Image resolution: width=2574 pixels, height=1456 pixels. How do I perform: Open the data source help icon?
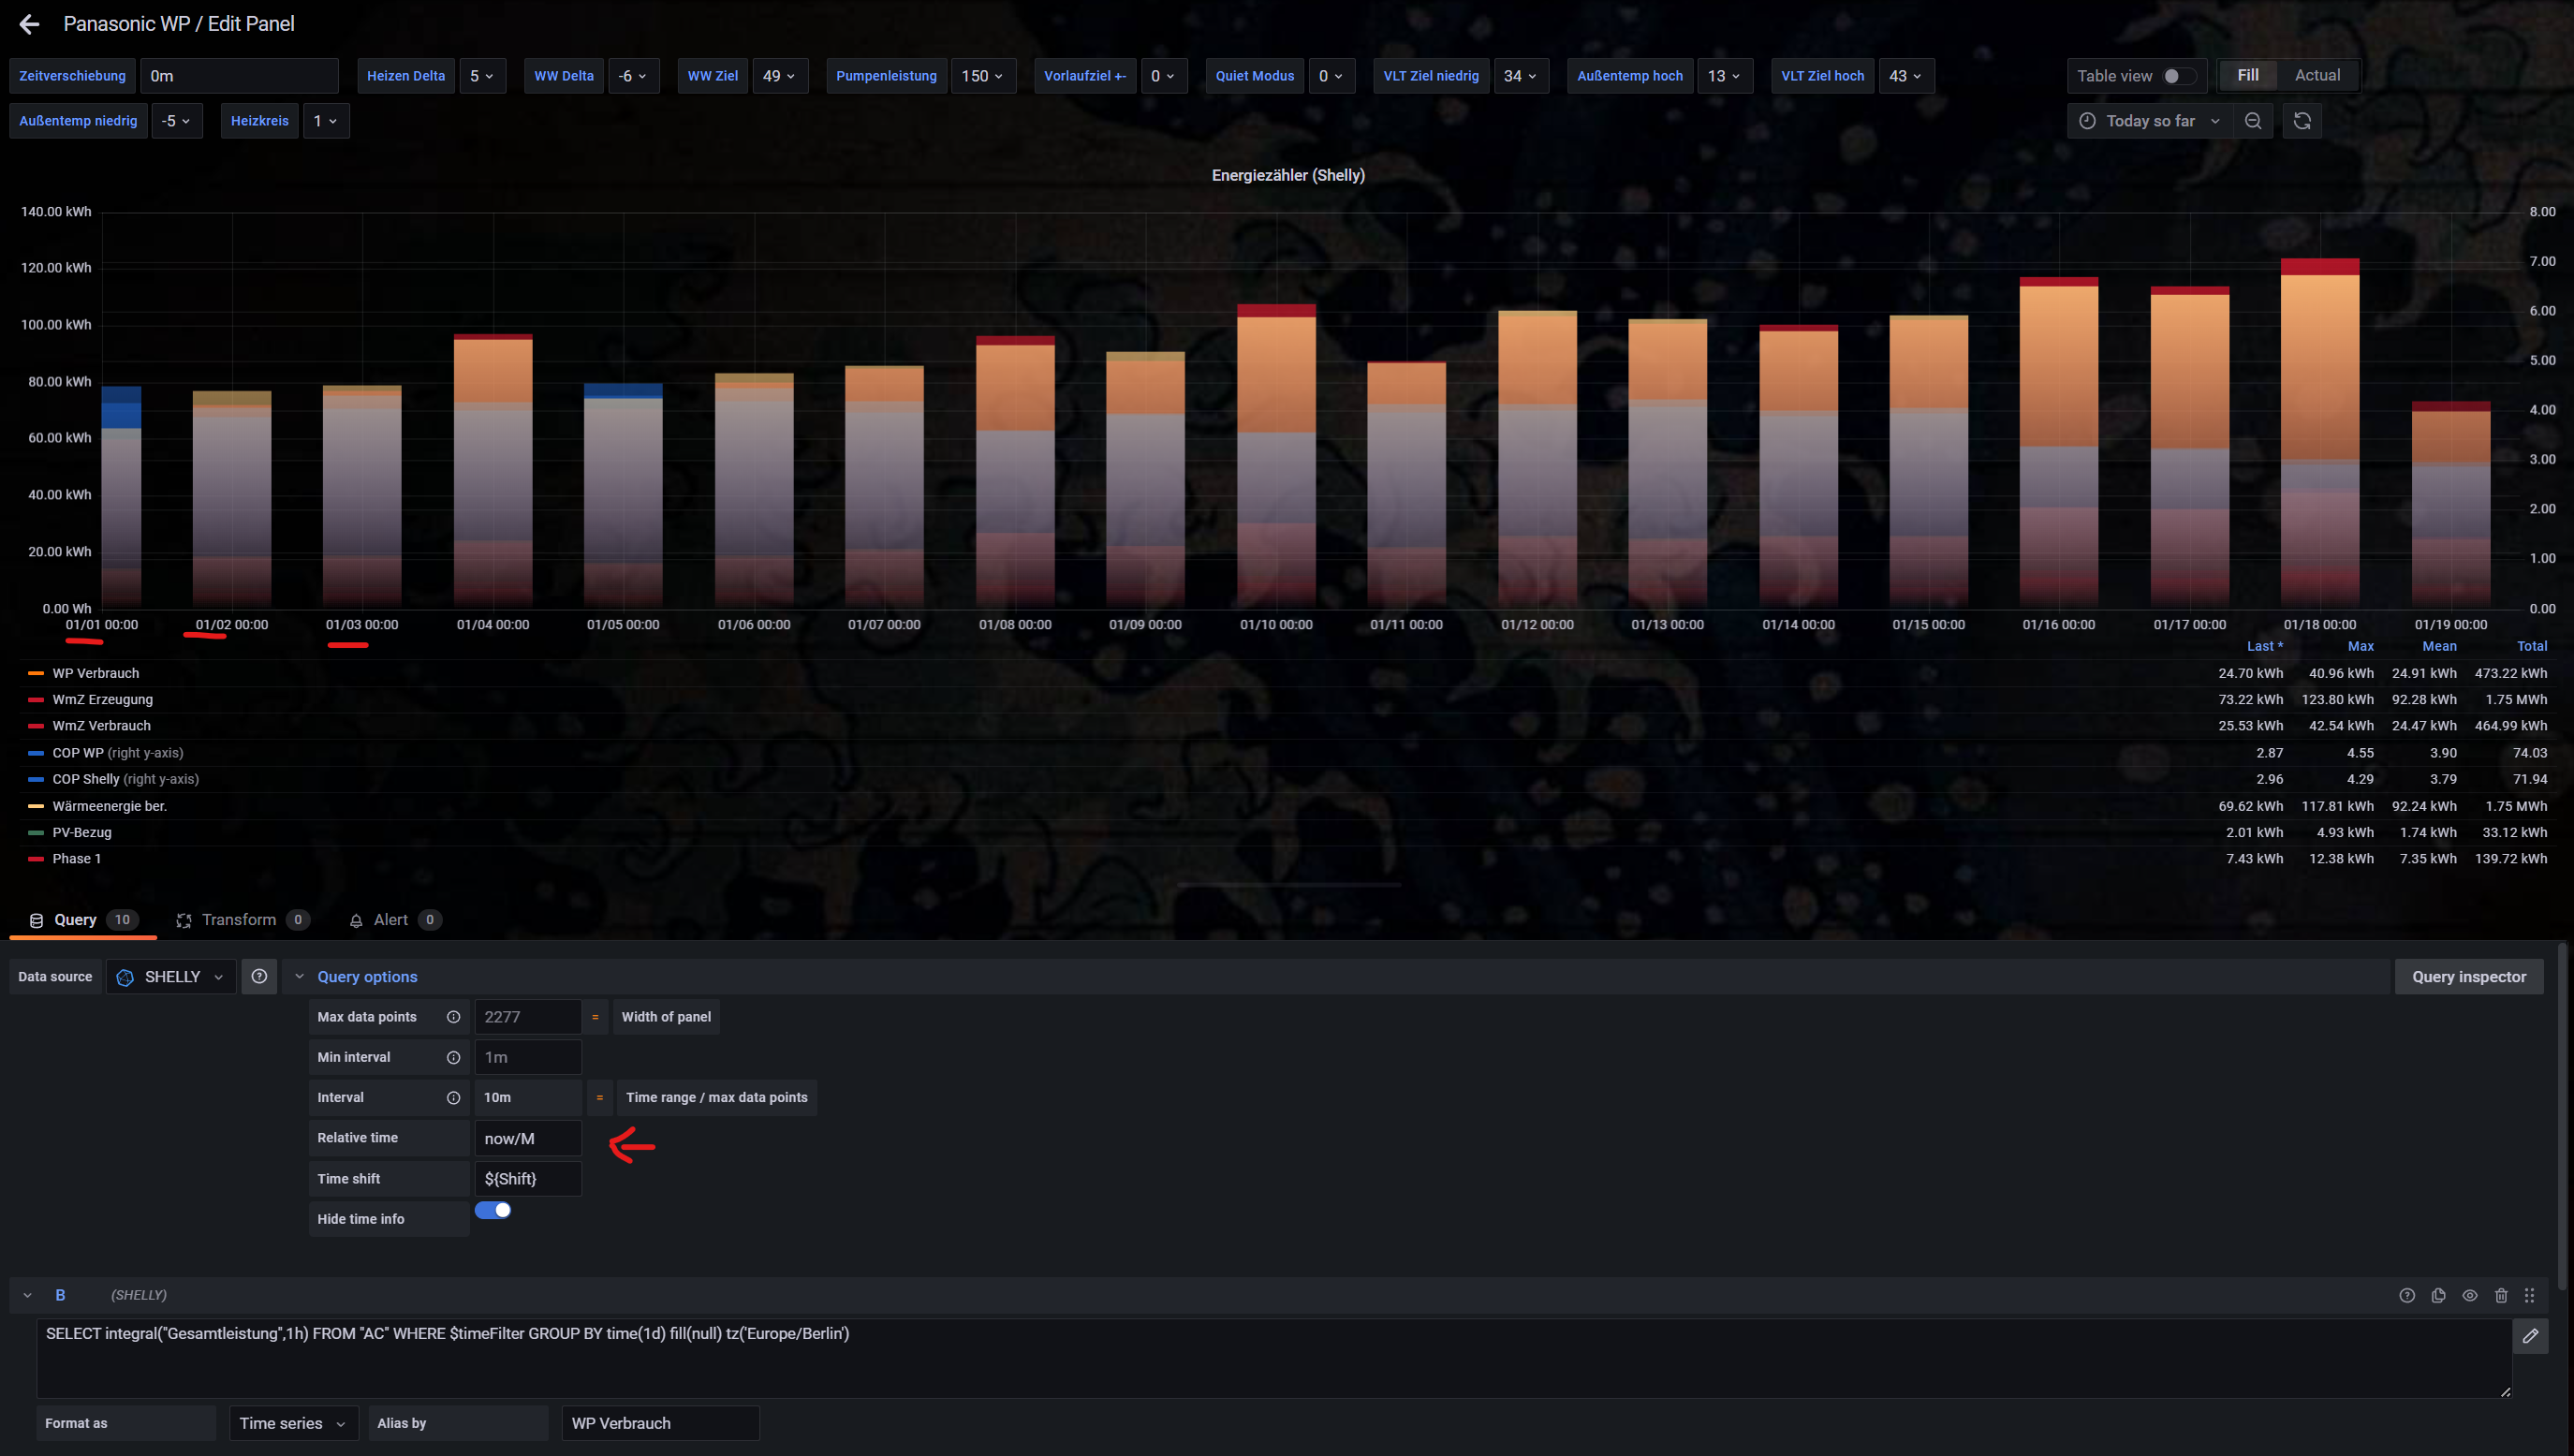pos(259,976)
